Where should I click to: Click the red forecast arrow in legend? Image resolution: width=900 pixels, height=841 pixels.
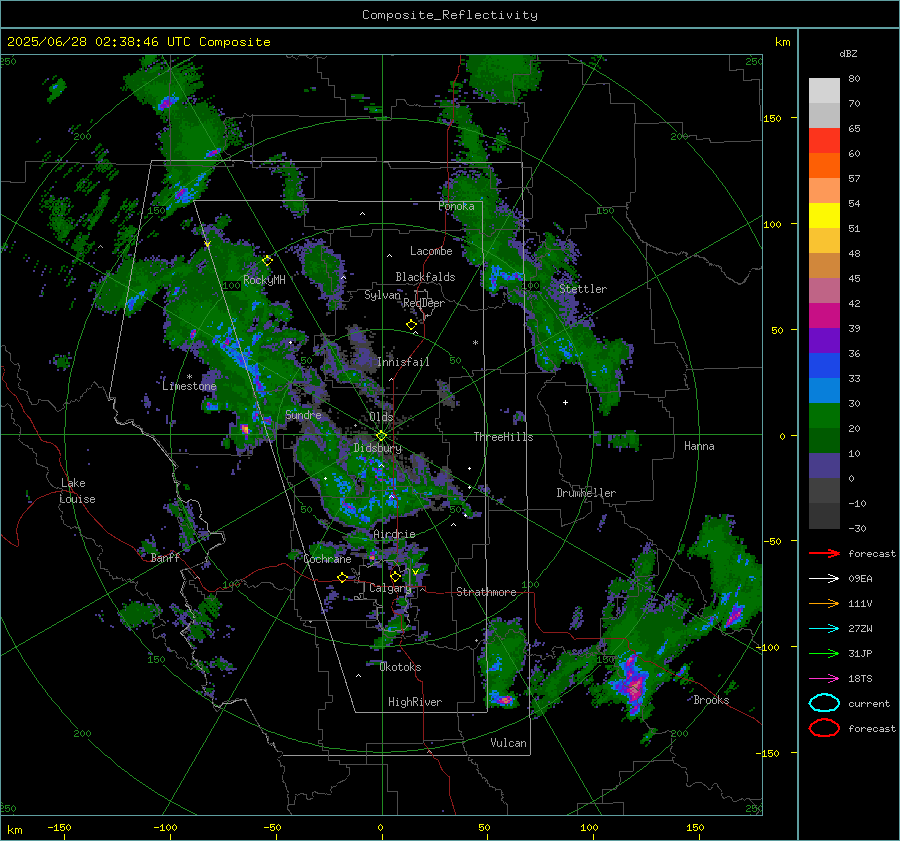point(824,553)
